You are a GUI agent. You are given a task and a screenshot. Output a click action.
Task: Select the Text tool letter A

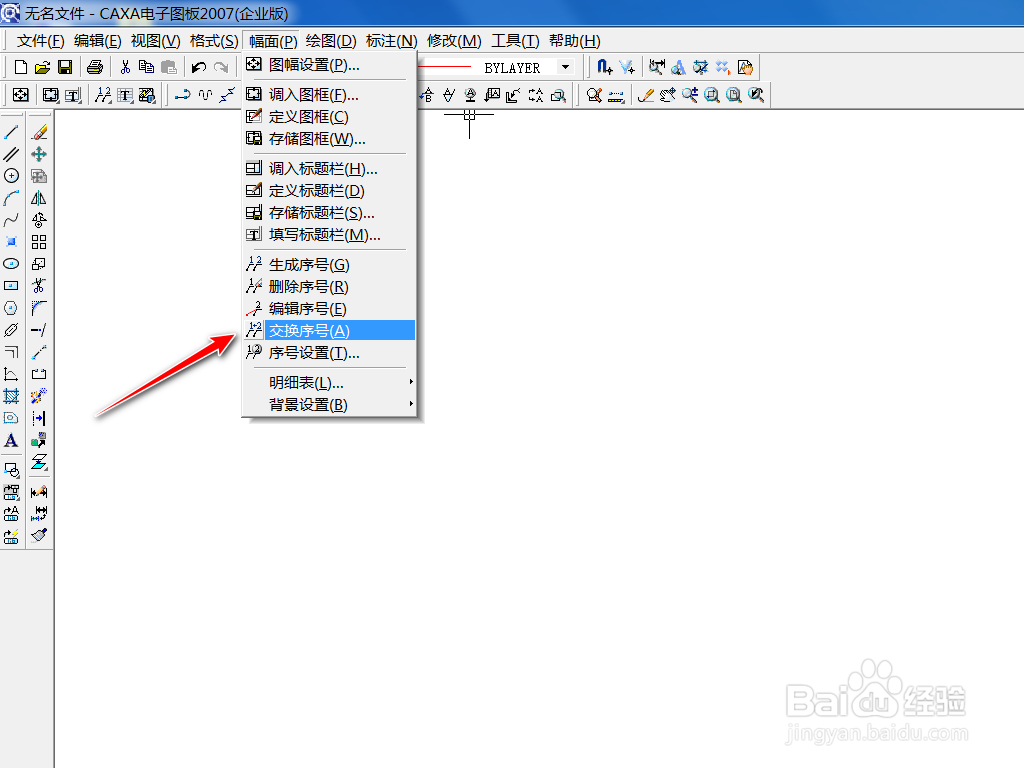pyautogui.click(x=11, y=440)
